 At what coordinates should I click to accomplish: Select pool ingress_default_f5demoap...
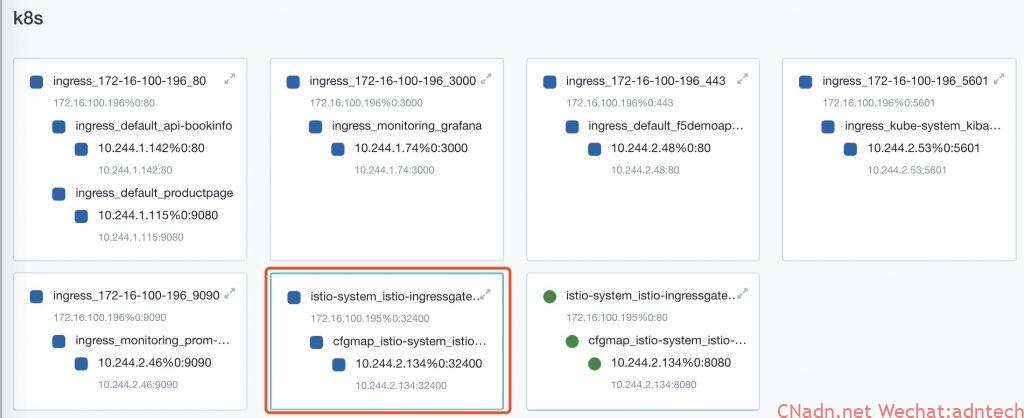coord(666,126)
